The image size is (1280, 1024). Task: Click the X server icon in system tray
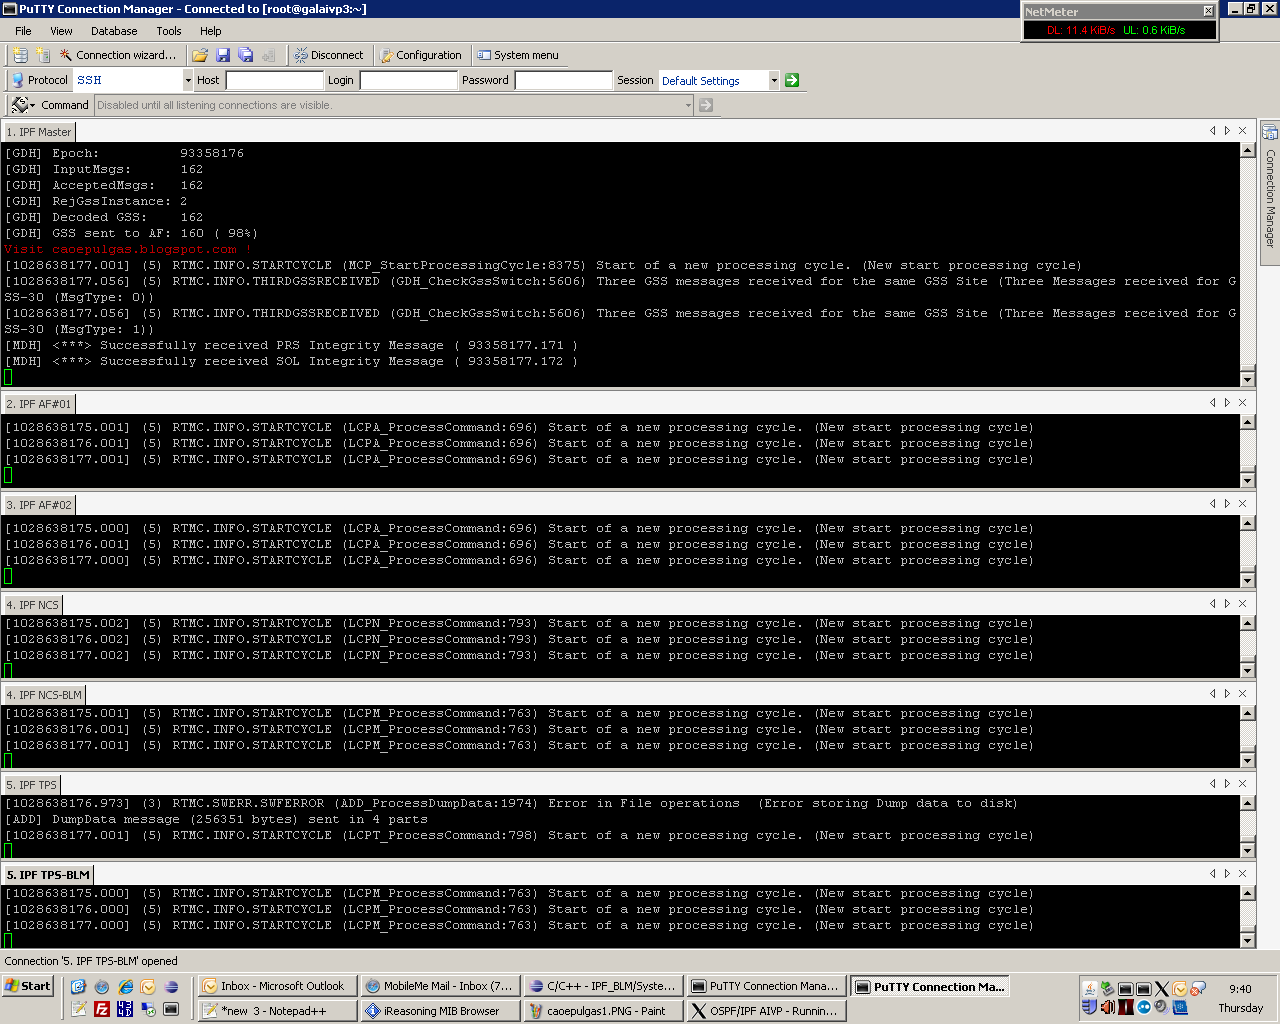click(x=1161, y=989)
